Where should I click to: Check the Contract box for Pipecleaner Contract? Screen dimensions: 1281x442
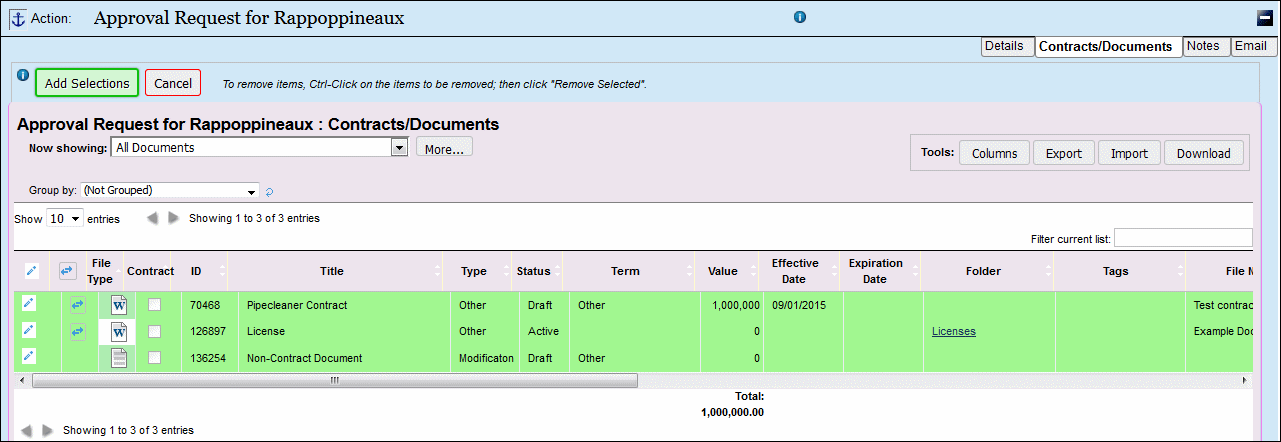coord(154,305)
